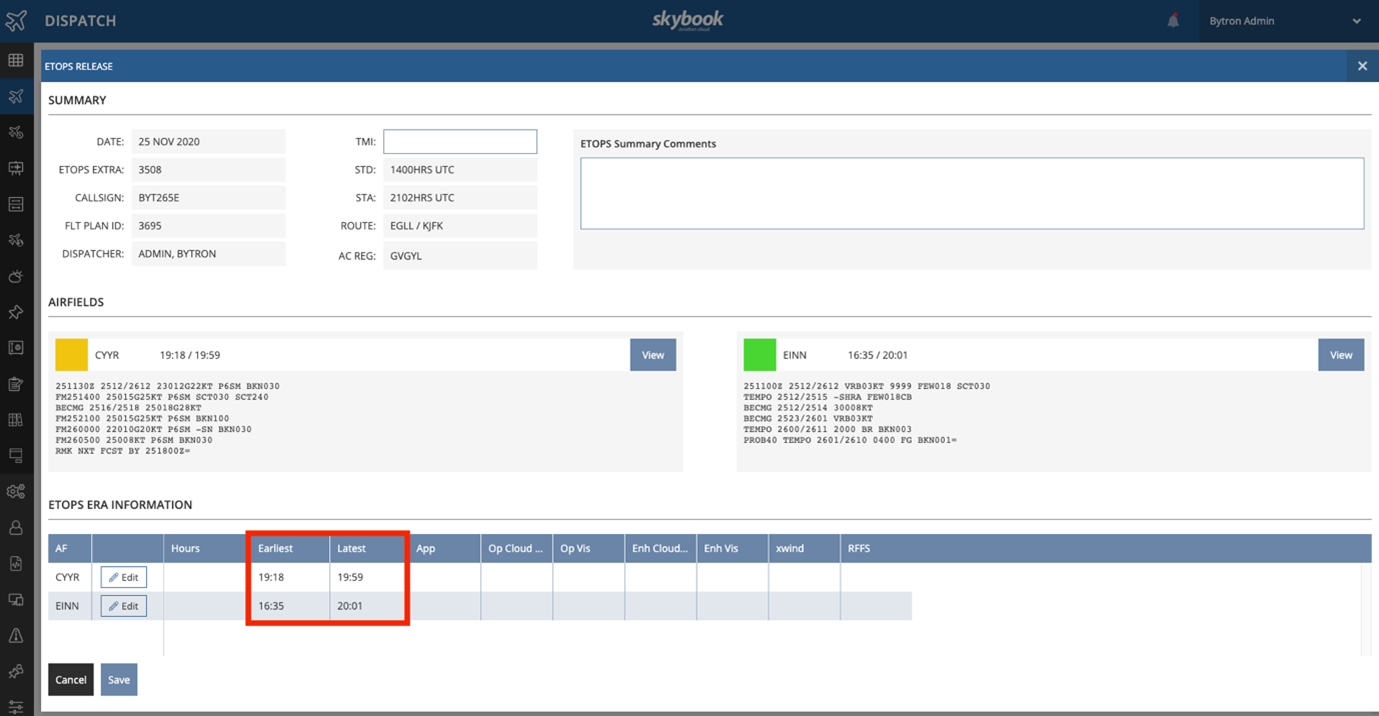Open the clipboard edit sidebar icon
Viewport: 1379px width, 716px height.
click(16, 384)
